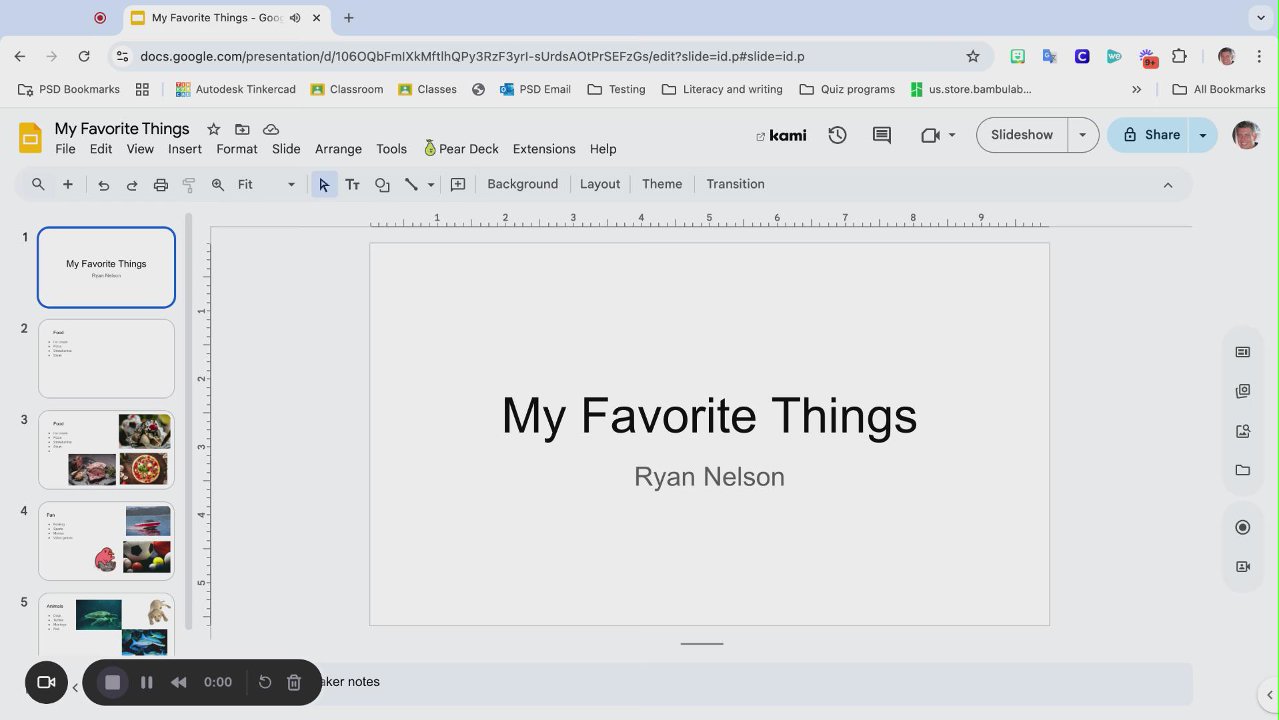Expand the line tool dropdown arrow
This screenshot has height=720, width=1279.
pyautogui.click(x=431, y=184)
